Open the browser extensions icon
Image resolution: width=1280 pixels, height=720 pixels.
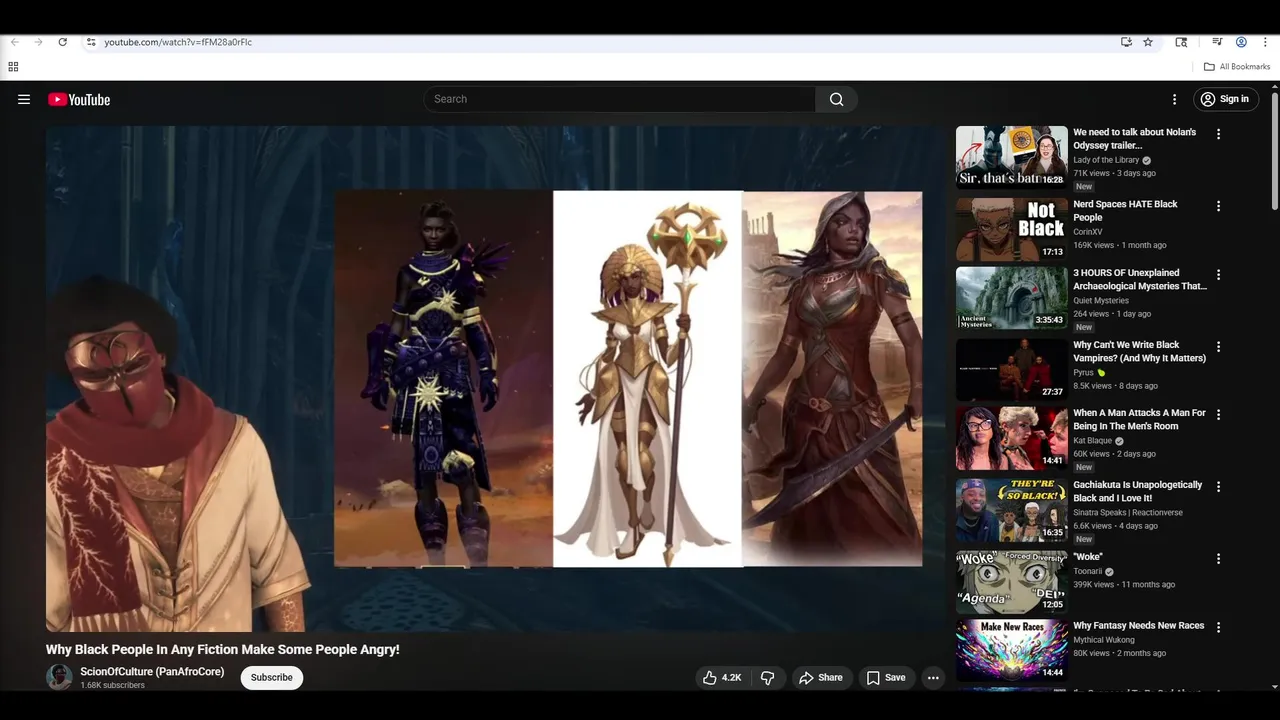(1181, 42)
